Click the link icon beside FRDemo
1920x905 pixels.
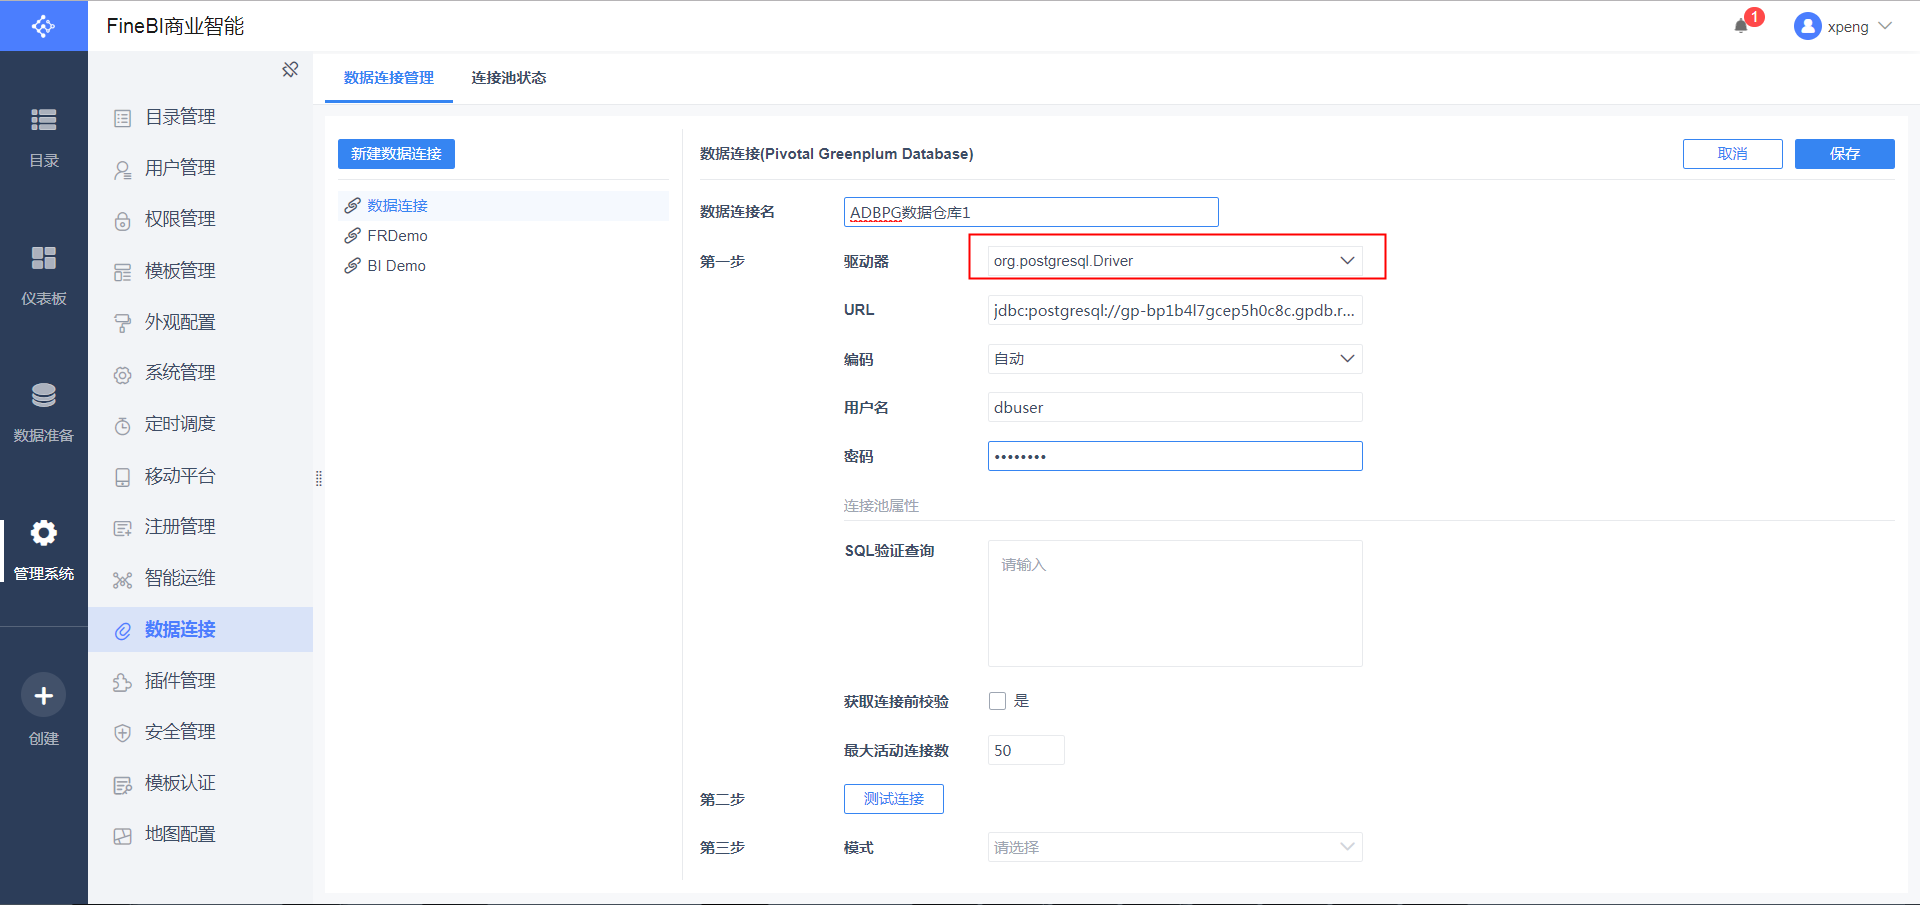point(352,236)
